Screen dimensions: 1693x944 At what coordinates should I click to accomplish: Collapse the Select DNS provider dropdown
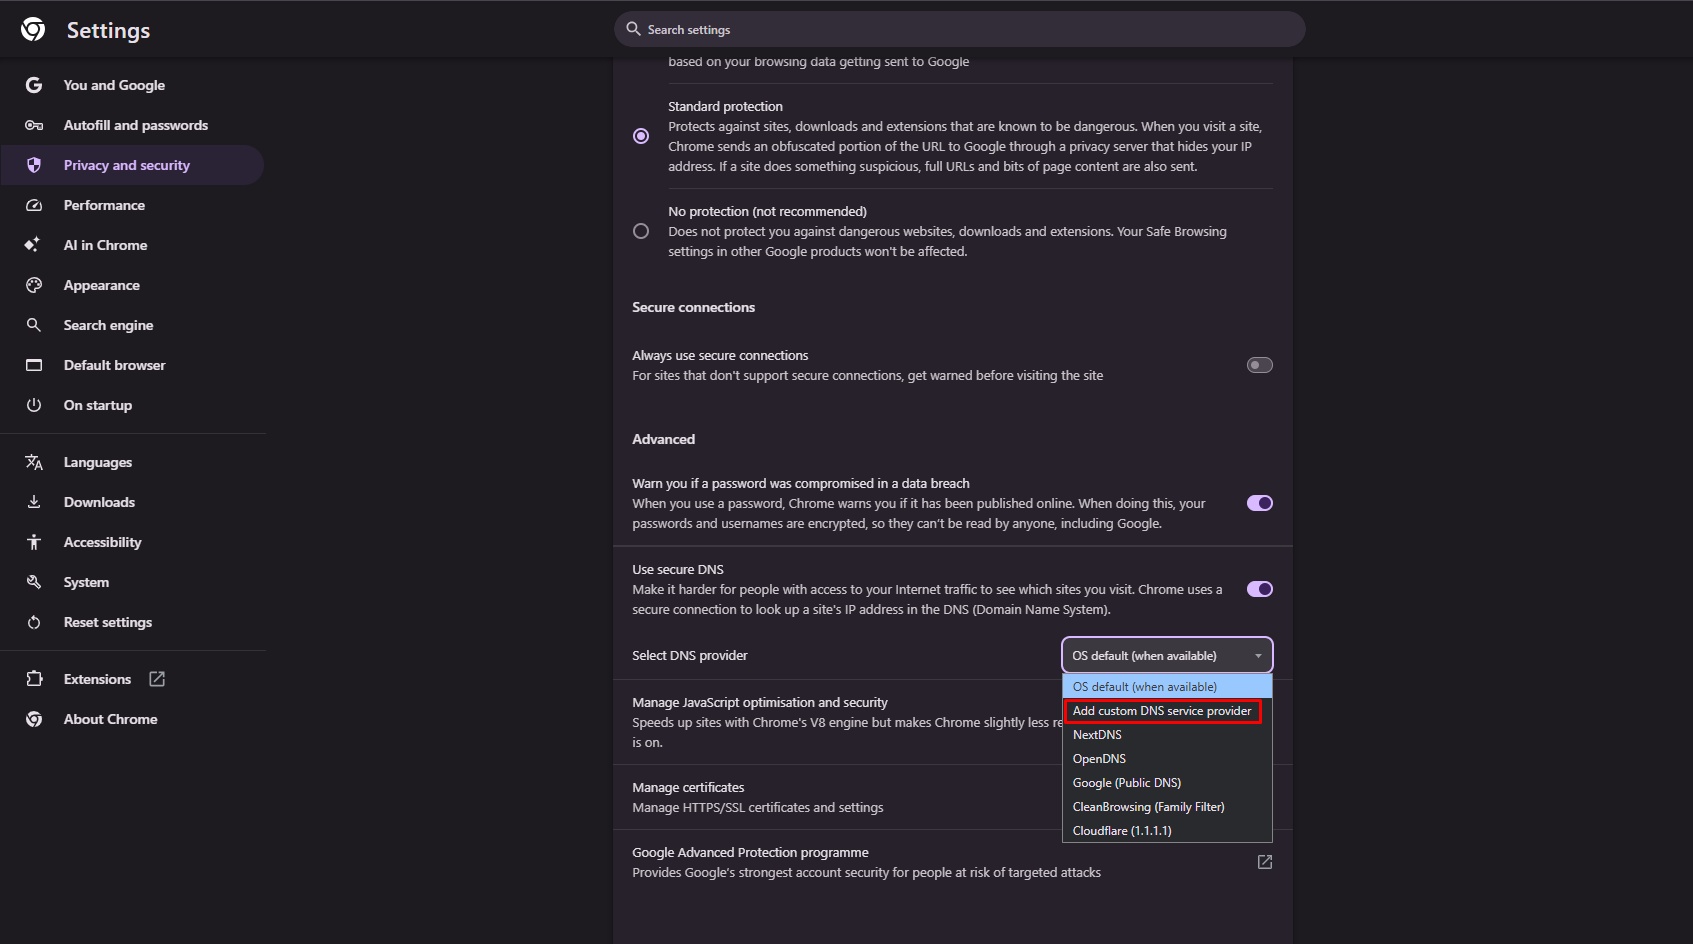pos(1167,656)
